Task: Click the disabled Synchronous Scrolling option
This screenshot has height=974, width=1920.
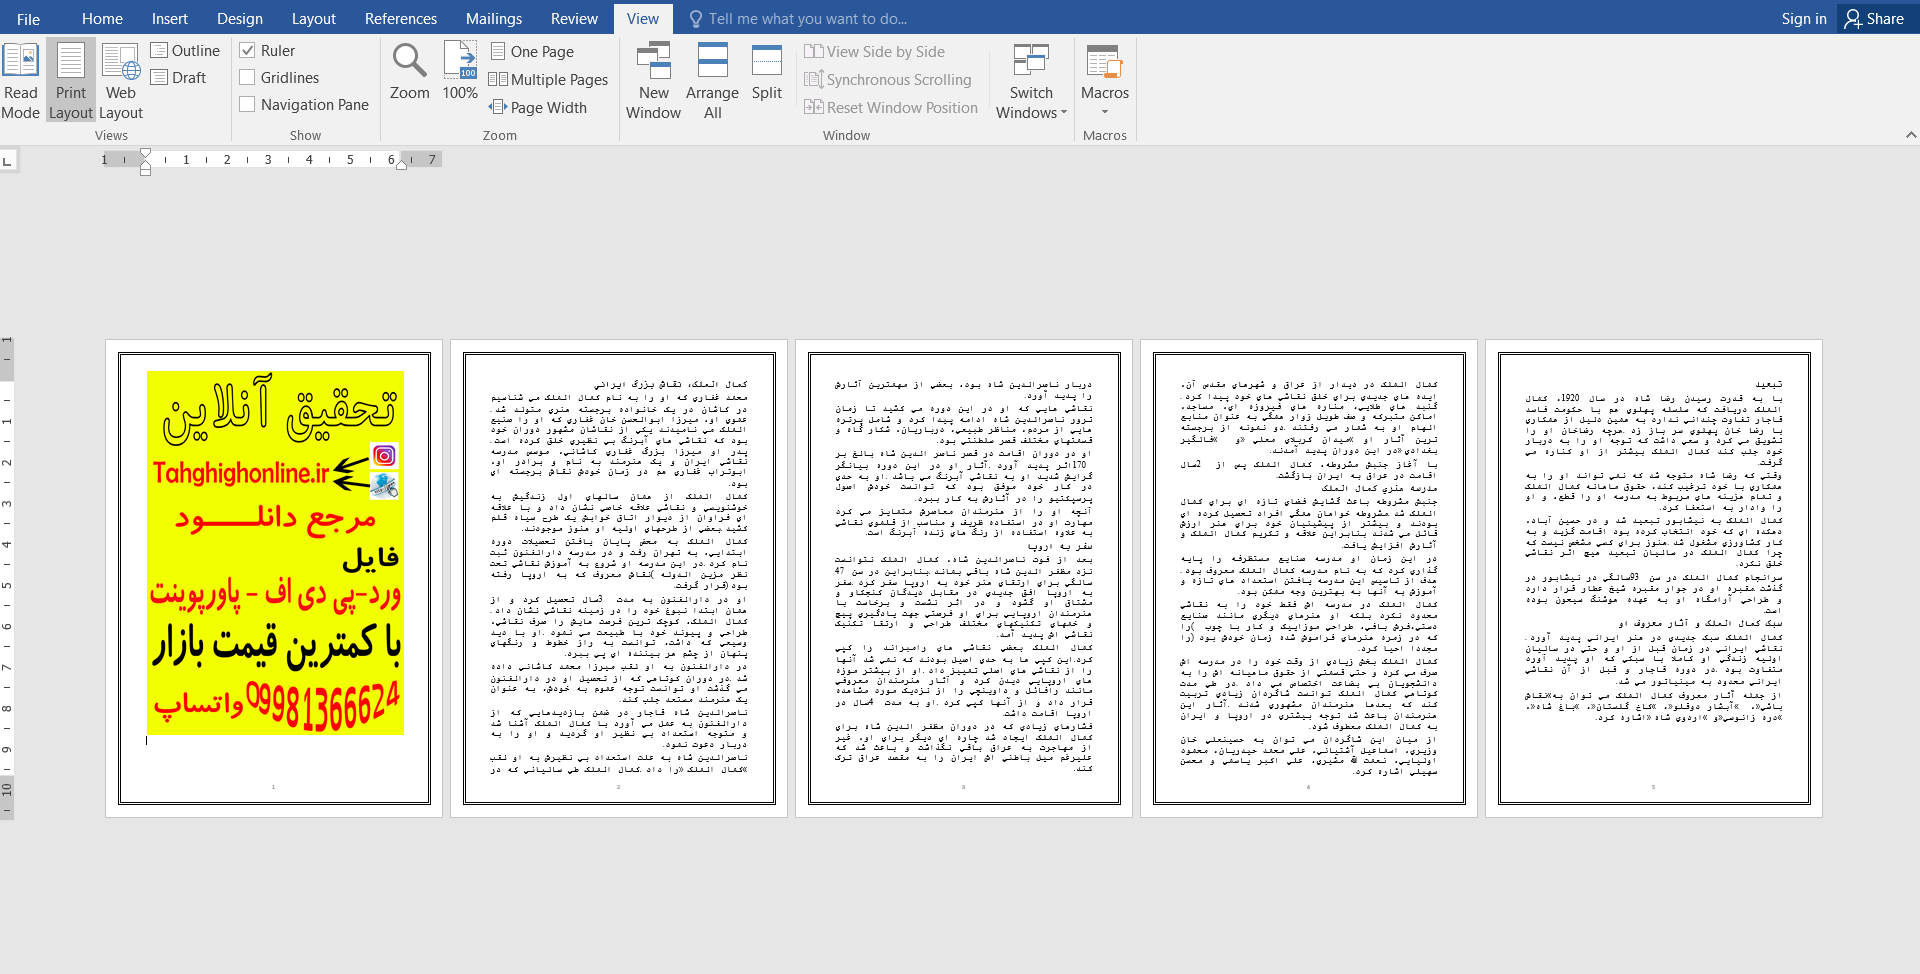Action: click(888, 79)
